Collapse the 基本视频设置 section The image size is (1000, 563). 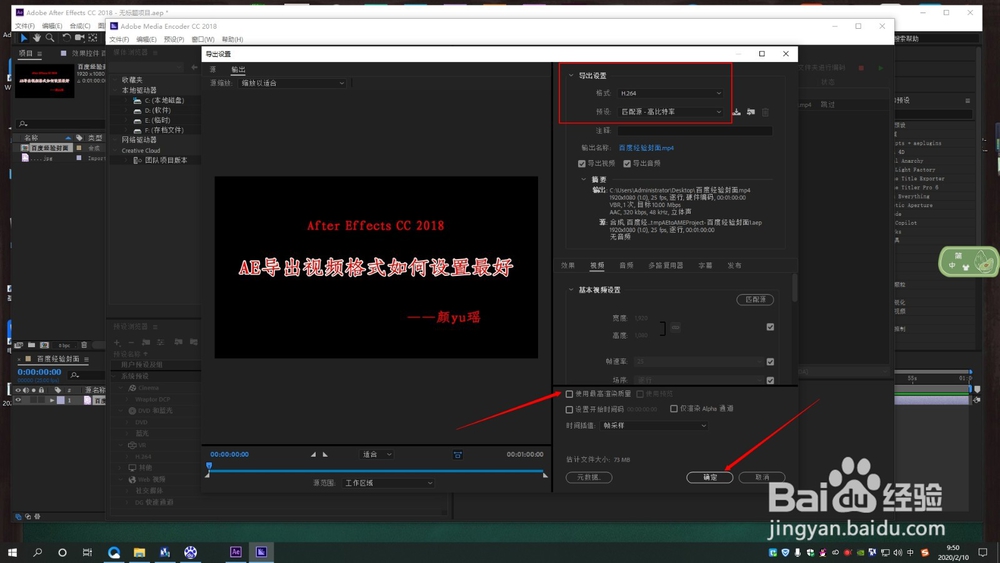[x=571, y=289]
